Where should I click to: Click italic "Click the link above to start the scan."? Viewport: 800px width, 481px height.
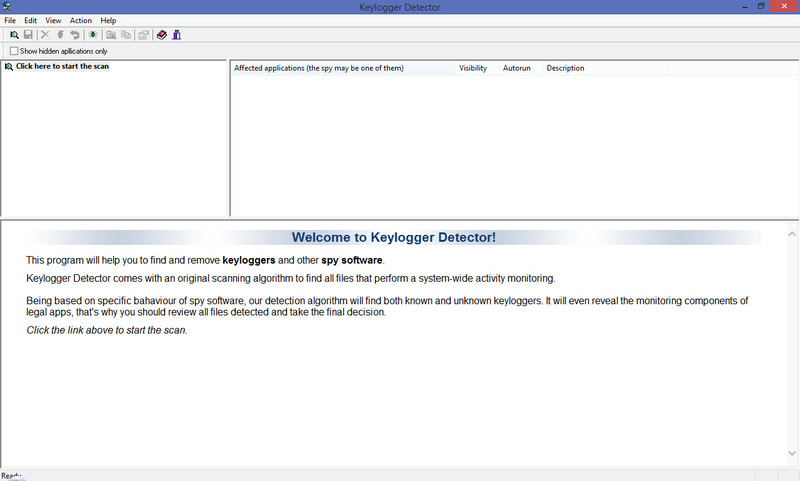107,330
